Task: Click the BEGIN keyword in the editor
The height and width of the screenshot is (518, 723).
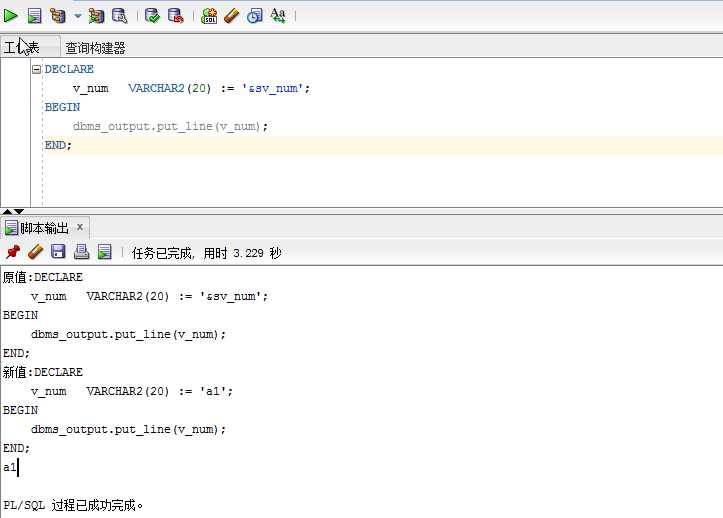Action: 62,107
